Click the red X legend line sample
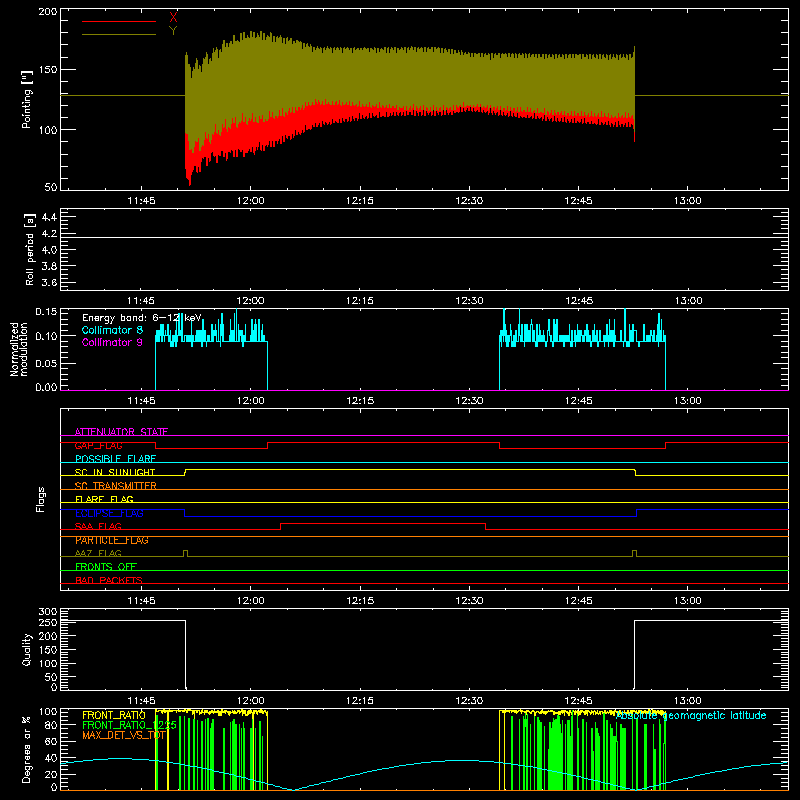 point(118,21)
